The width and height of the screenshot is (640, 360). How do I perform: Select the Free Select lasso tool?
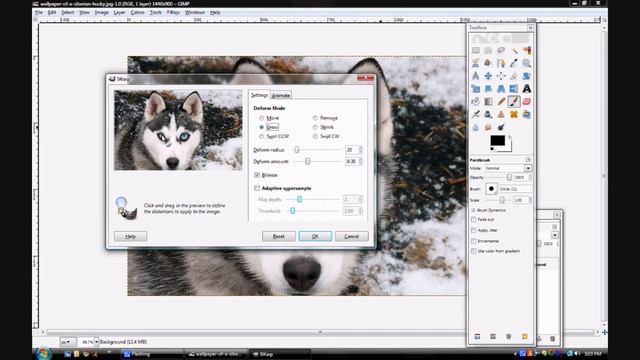501,51
